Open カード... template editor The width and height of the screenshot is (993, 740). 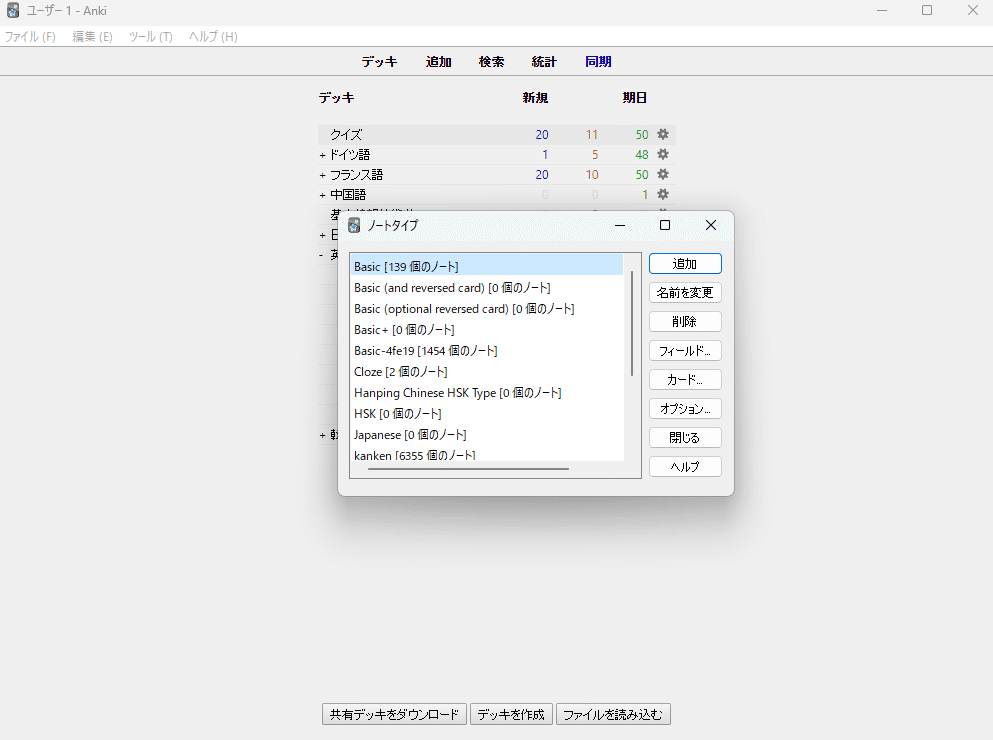point(685,380)
